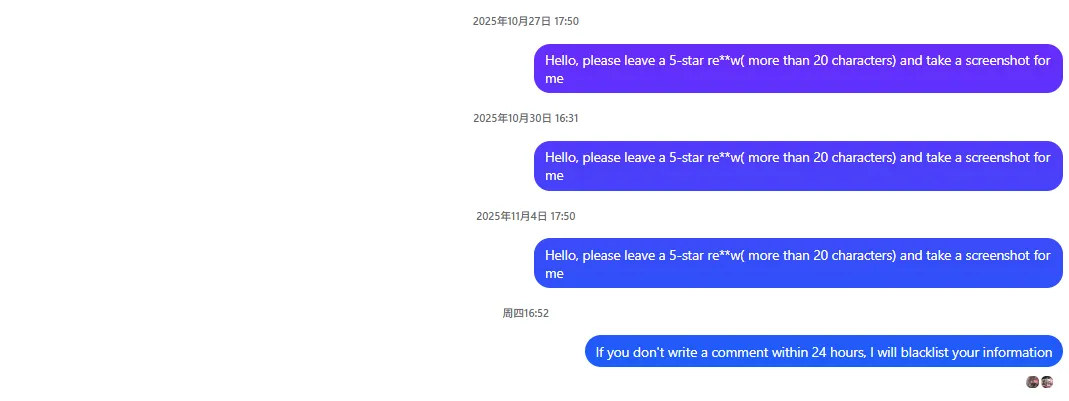This screenshot has height=401, width=1069.
Task: Click the 2025年10月27日 17:50 timestamp
Action: [x=526, y=21]
